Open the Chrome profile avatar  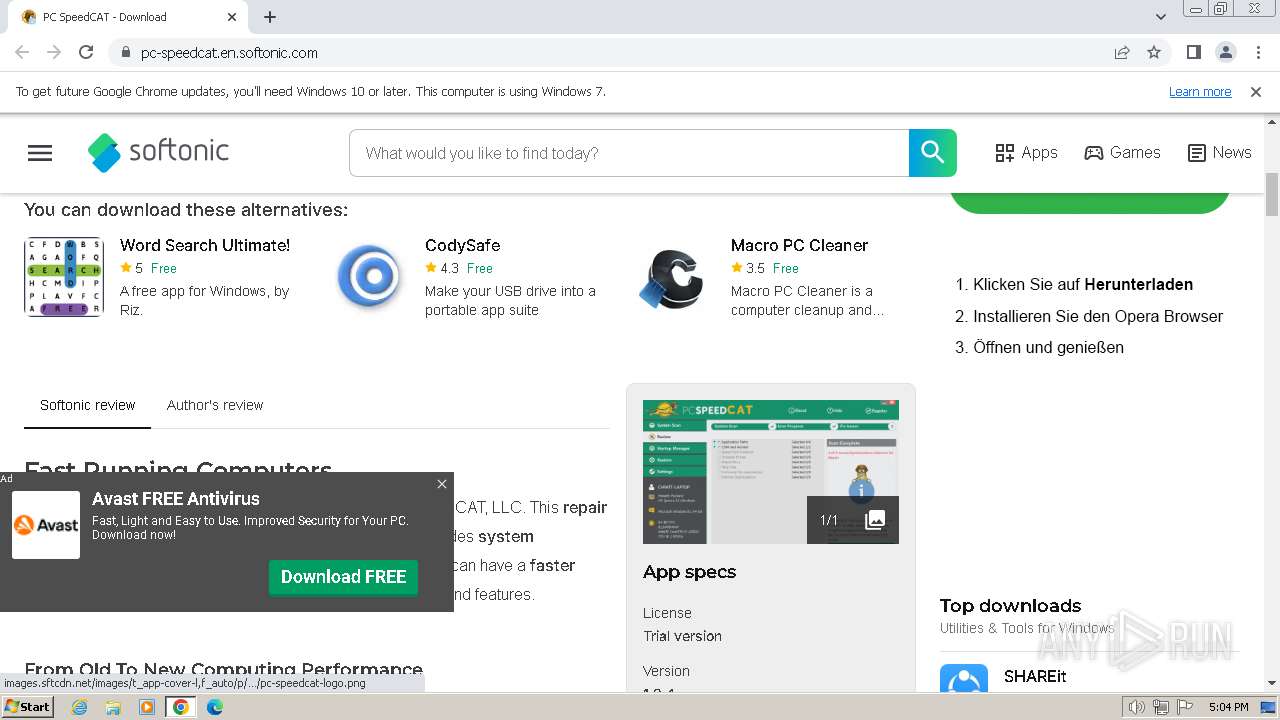[1225, 53]
